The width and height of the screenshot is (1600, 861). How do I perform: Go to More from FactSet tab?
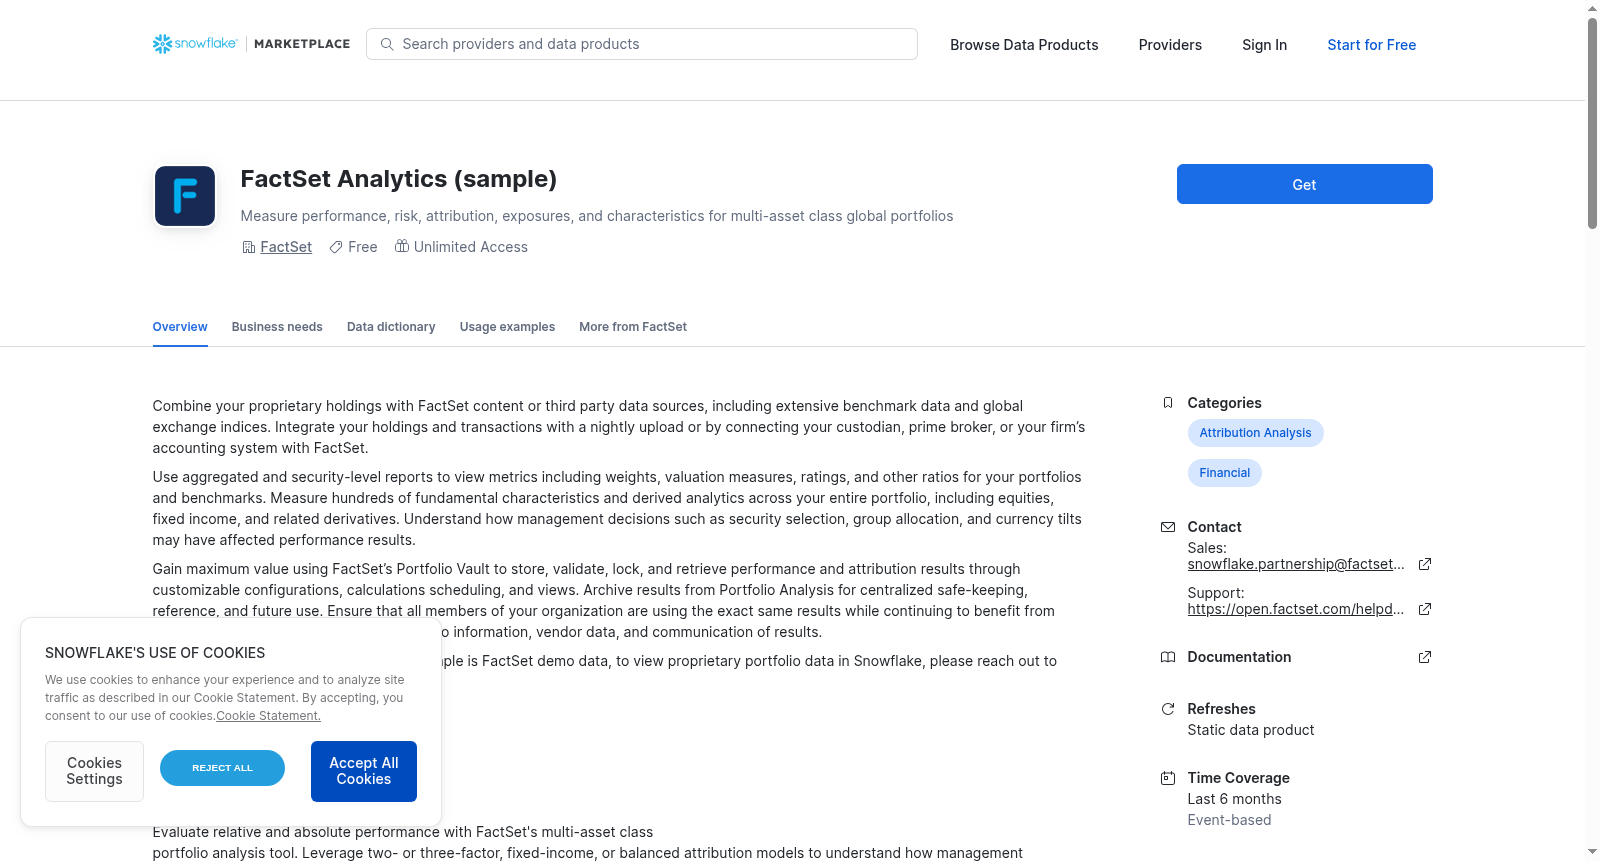click(633, 327)
